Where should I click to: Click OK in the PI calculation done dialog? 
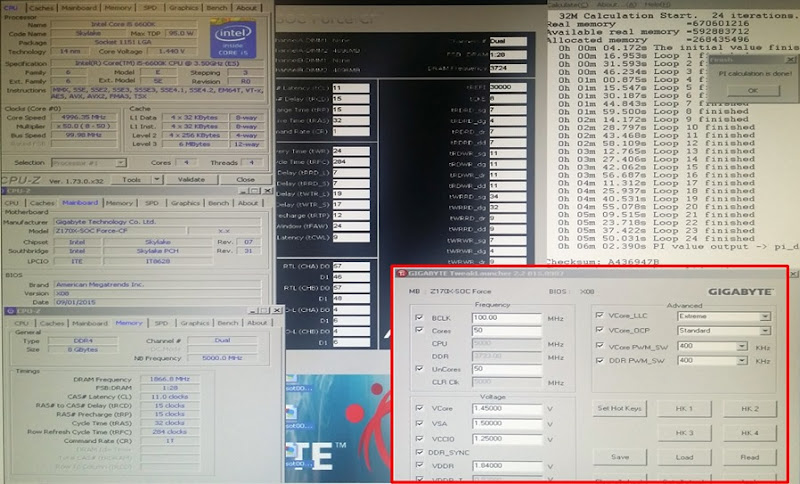753,90
